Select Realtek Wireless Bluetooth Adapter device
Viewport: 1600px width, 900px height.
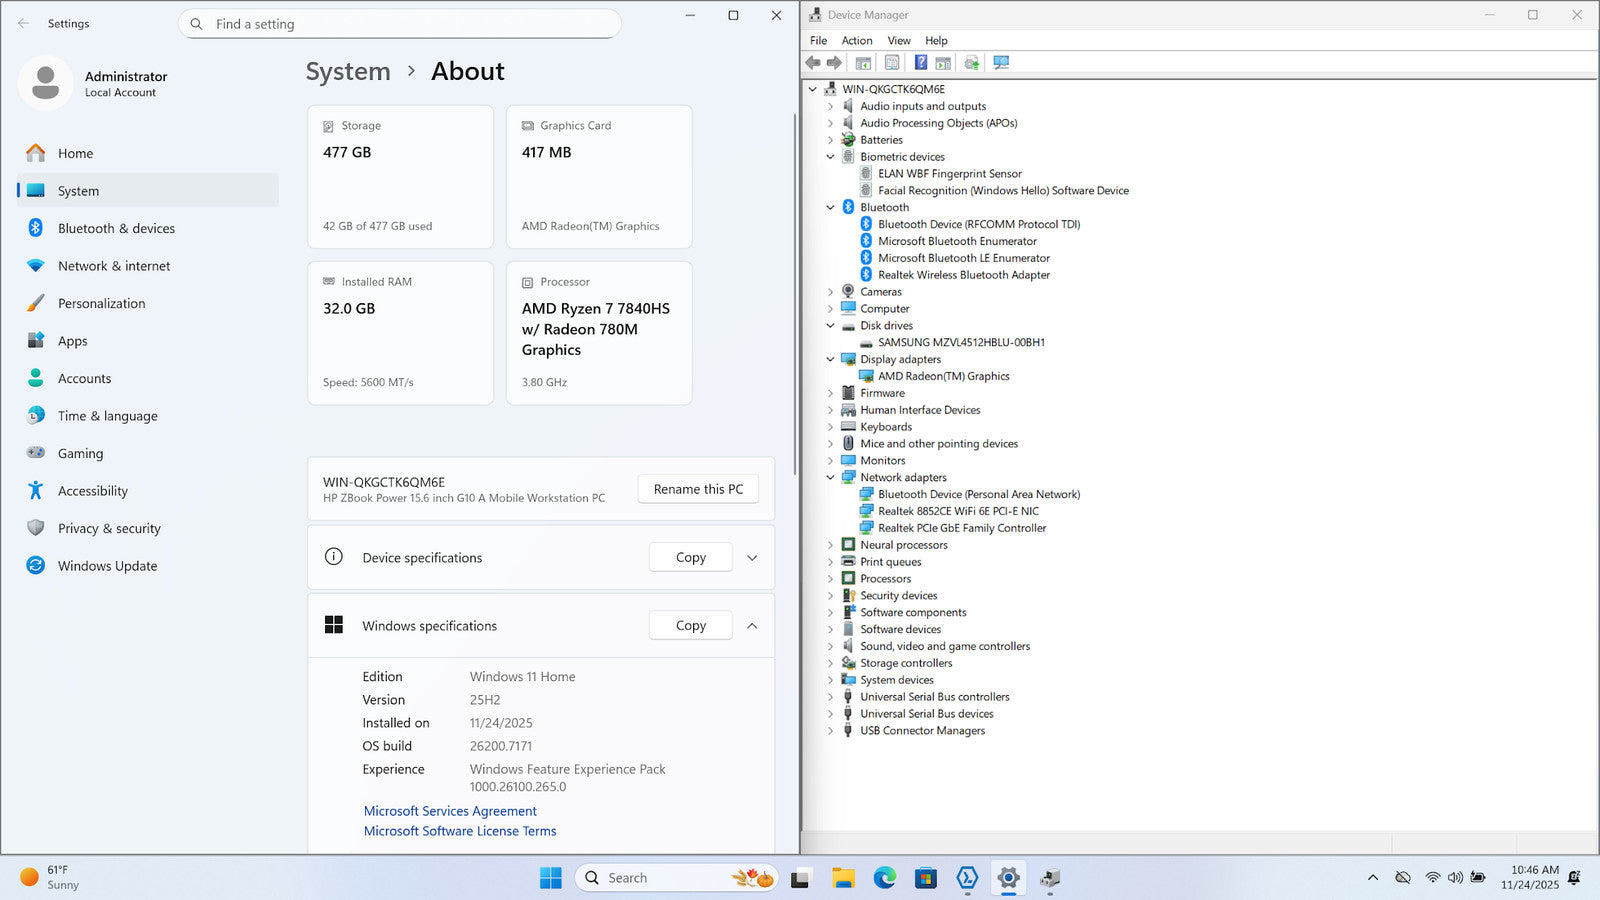pos(963,275)
